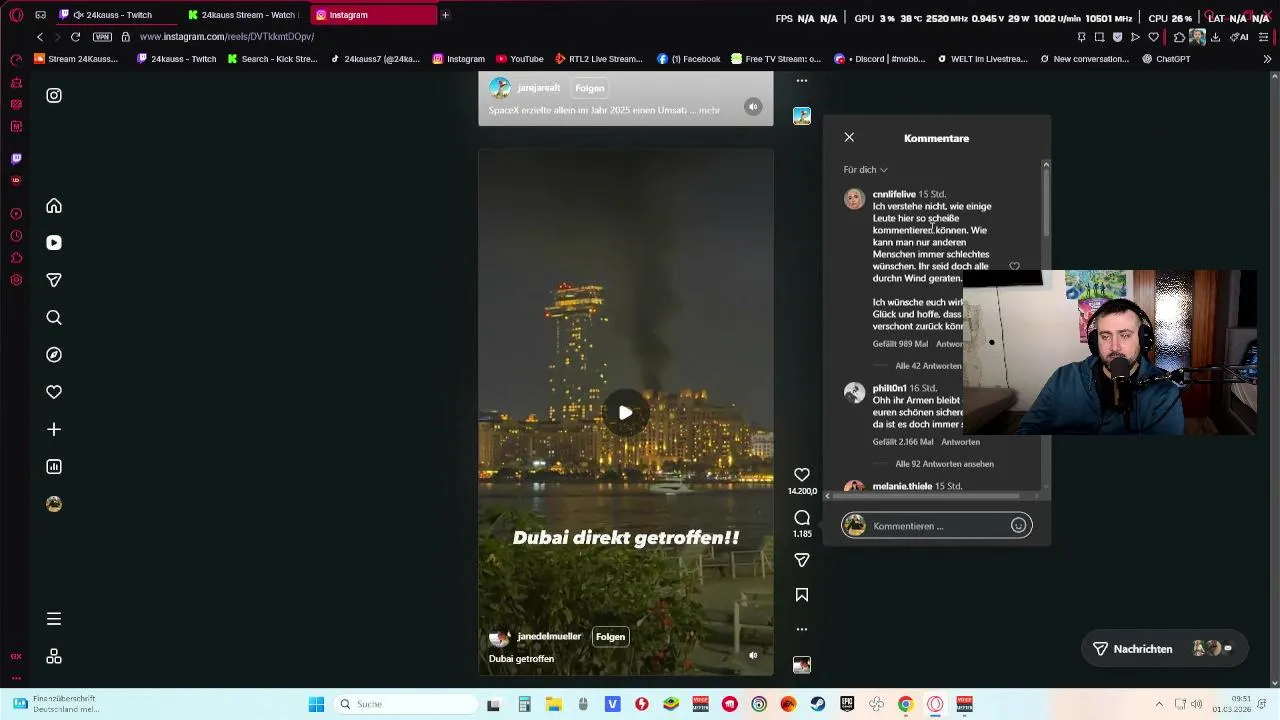The image size is (1280, 720).
Task: Toggle mute on the Dubai reel
Action: (753, 656)
